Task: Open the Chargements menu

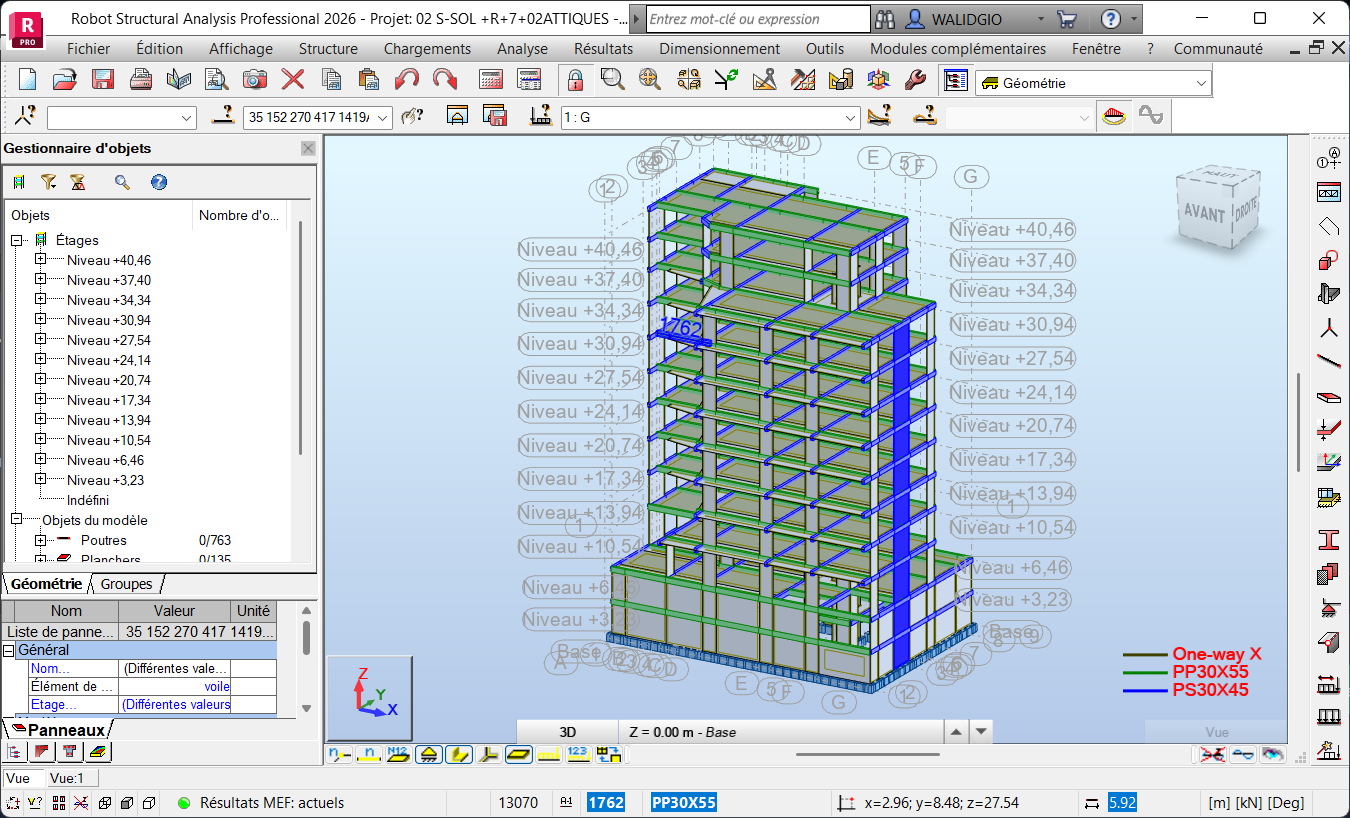Action: click(426, 48)
